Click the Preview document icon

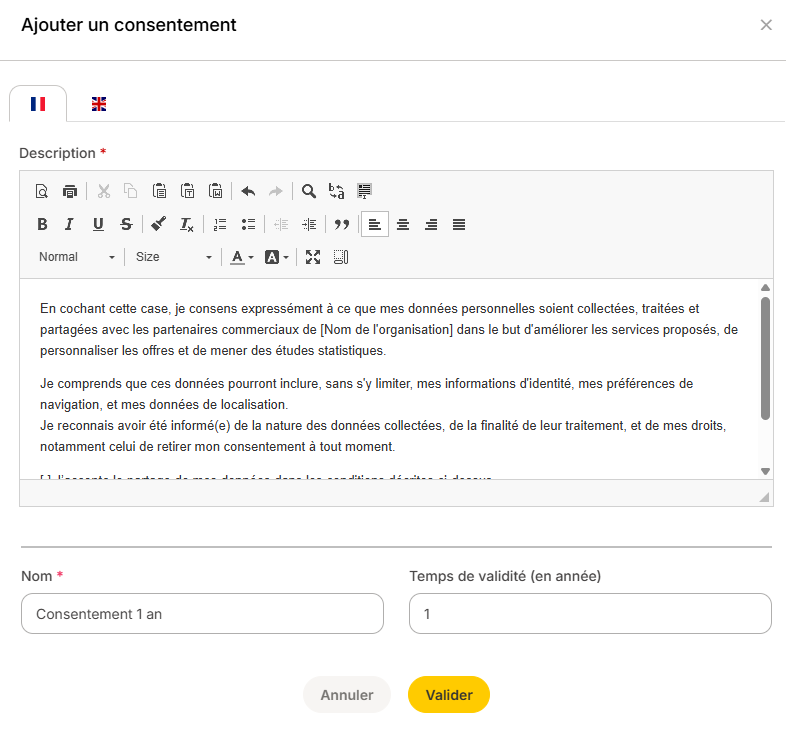[42, 191]
